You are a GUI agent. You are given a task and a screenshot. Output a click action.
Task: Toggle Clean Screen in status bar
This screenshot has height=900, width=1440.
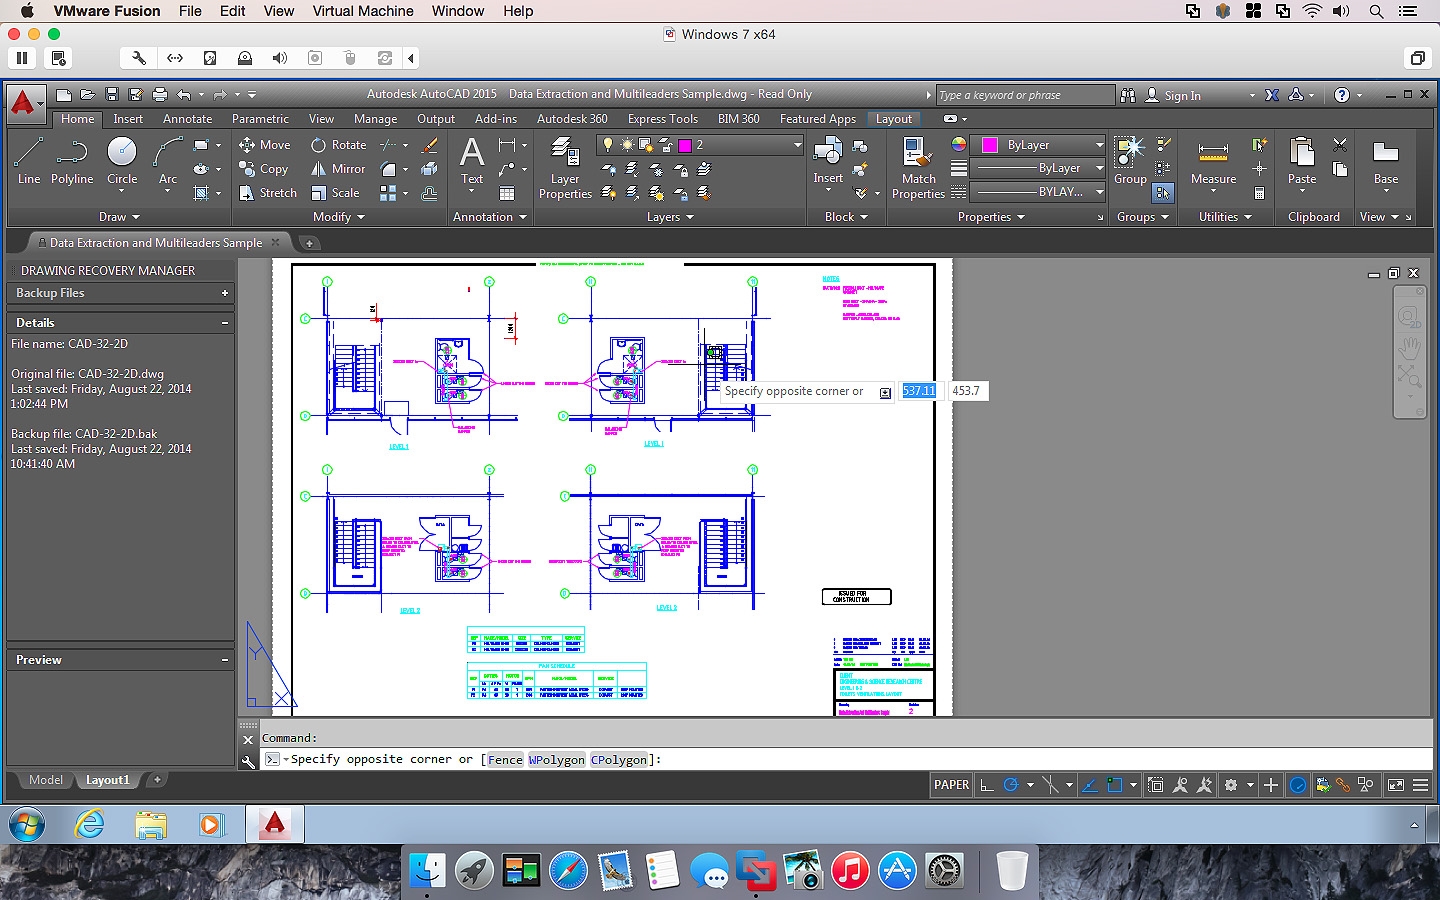1396,785
